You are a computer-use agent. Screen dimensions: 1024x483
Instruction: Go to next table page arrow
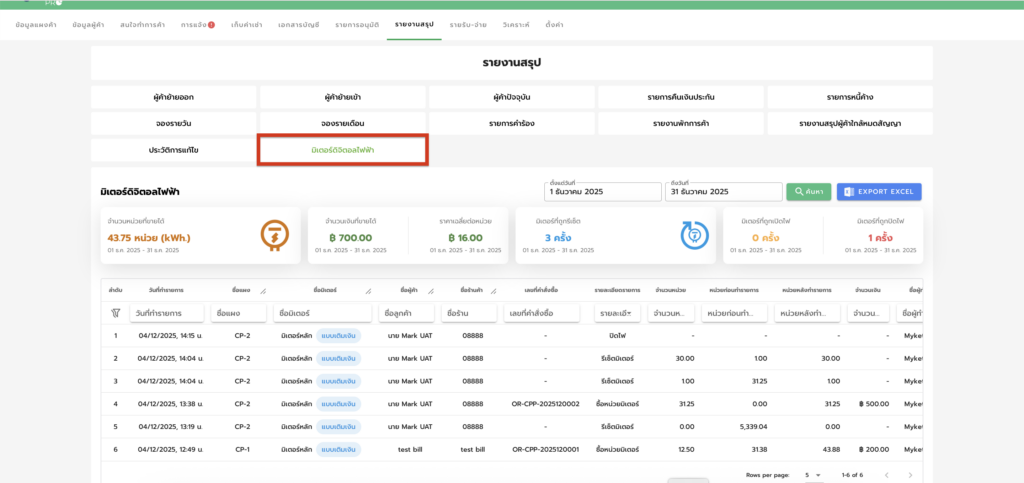909,474
